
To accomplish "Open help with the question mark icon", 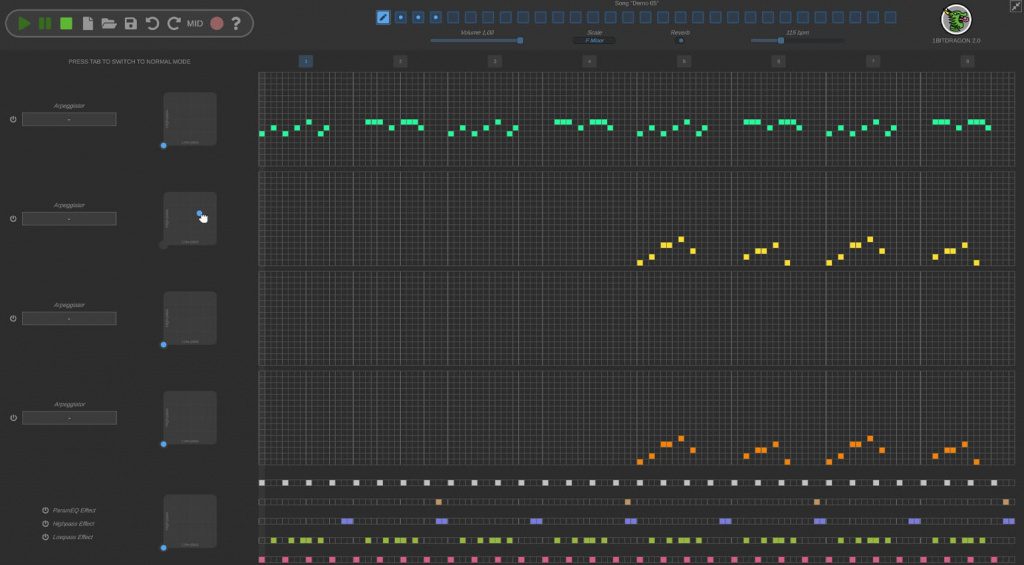I will pyautogui.click(x=236, y=23).
